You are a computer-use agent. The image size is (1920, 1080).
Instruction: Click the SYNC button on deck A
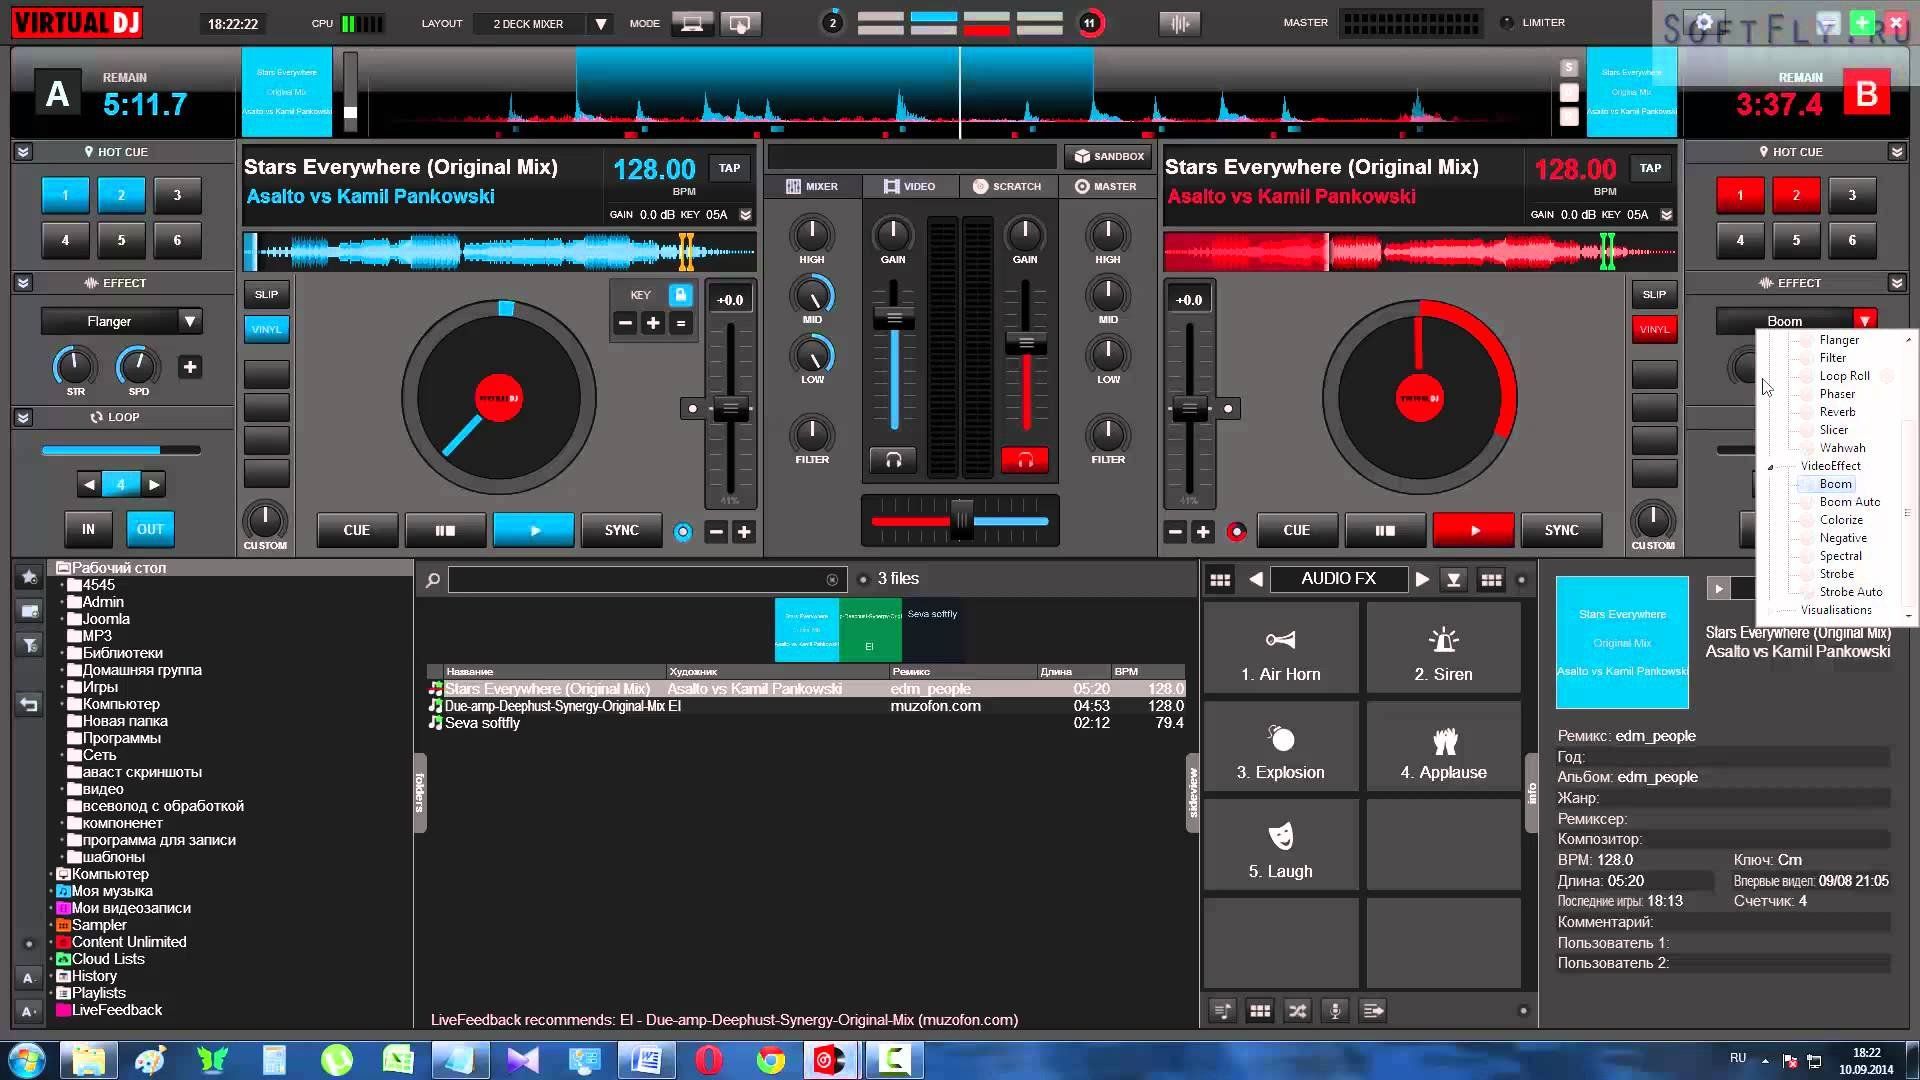(x=621, y=529)
